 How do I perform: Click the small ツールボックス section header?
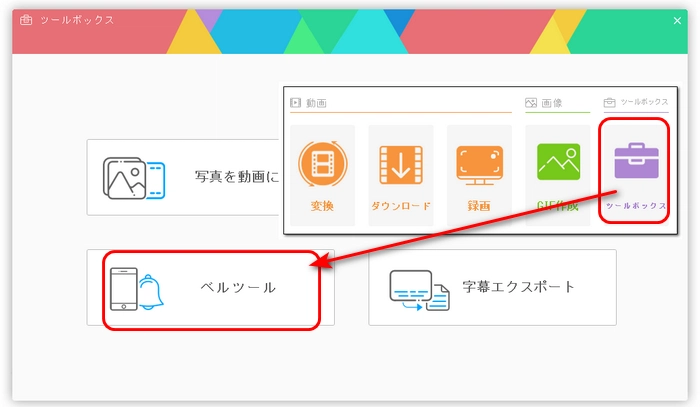click(x=636, y=103)
